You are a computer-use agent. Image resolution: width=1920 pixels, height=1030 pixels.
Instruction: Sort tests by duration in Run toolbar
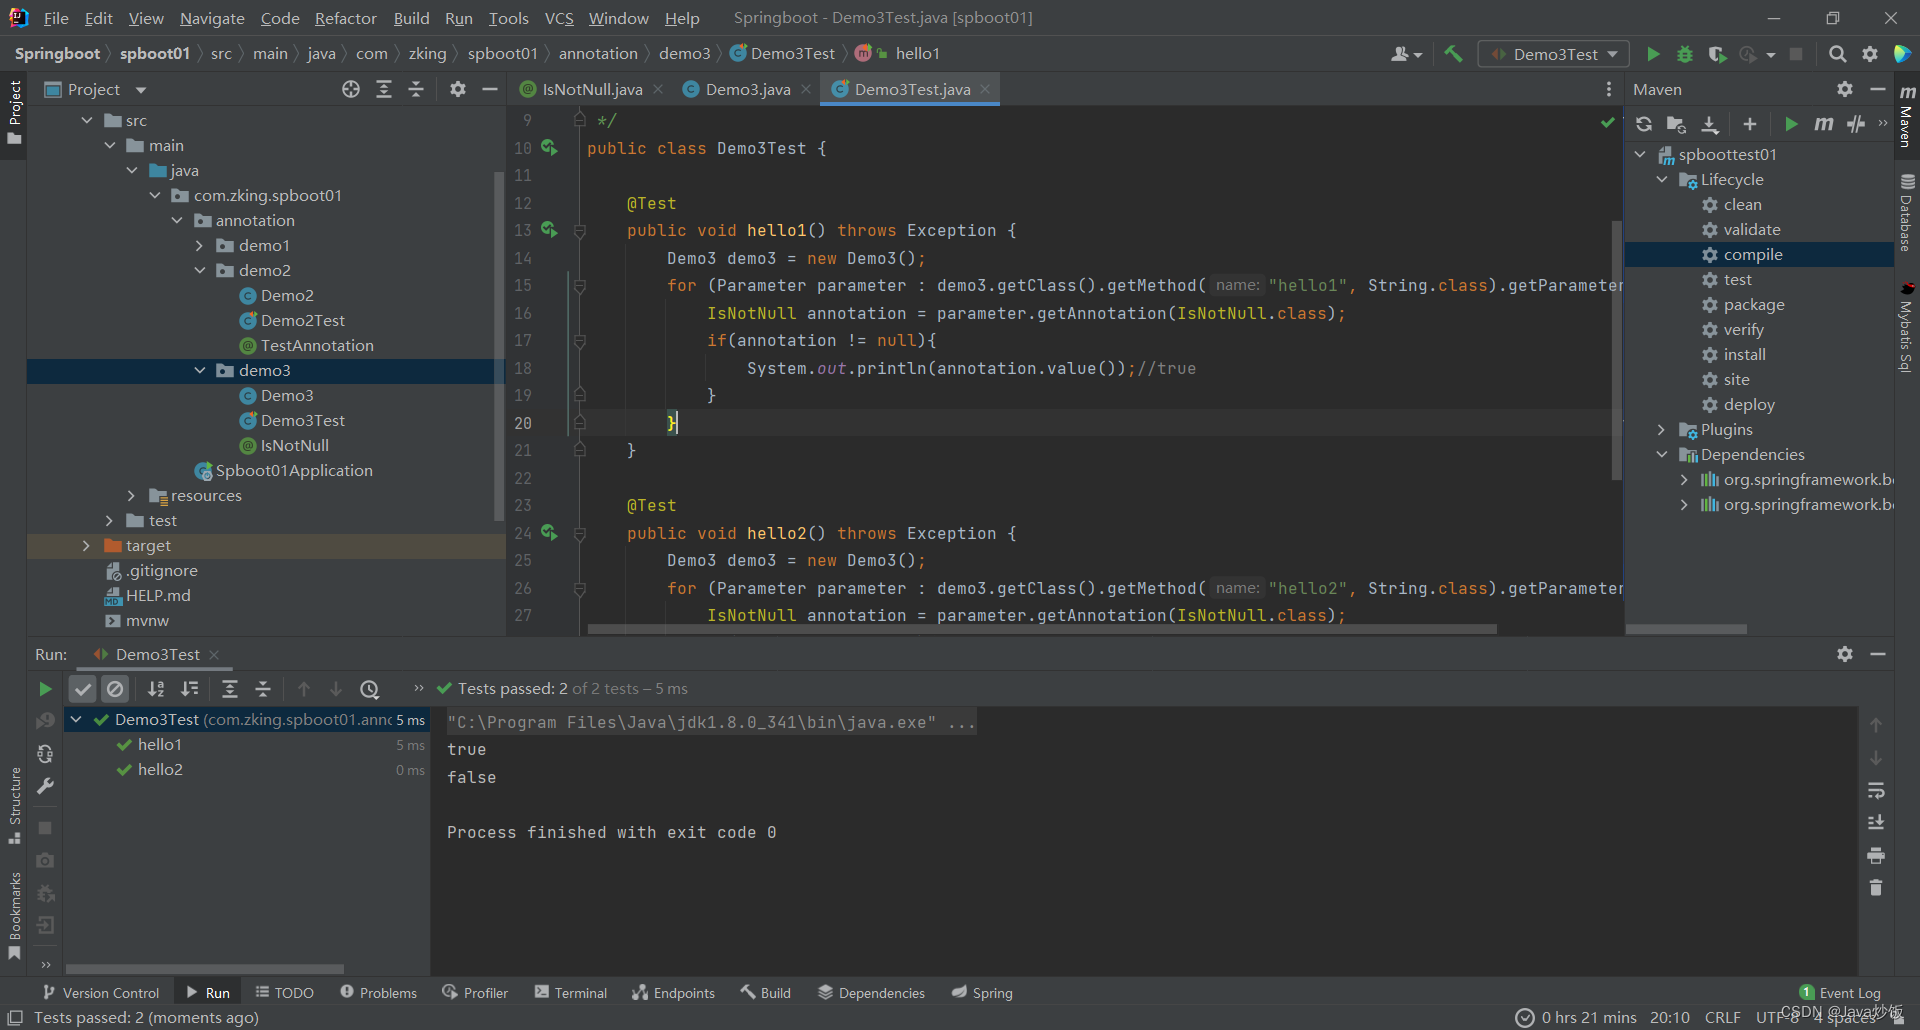click(189, 689)
